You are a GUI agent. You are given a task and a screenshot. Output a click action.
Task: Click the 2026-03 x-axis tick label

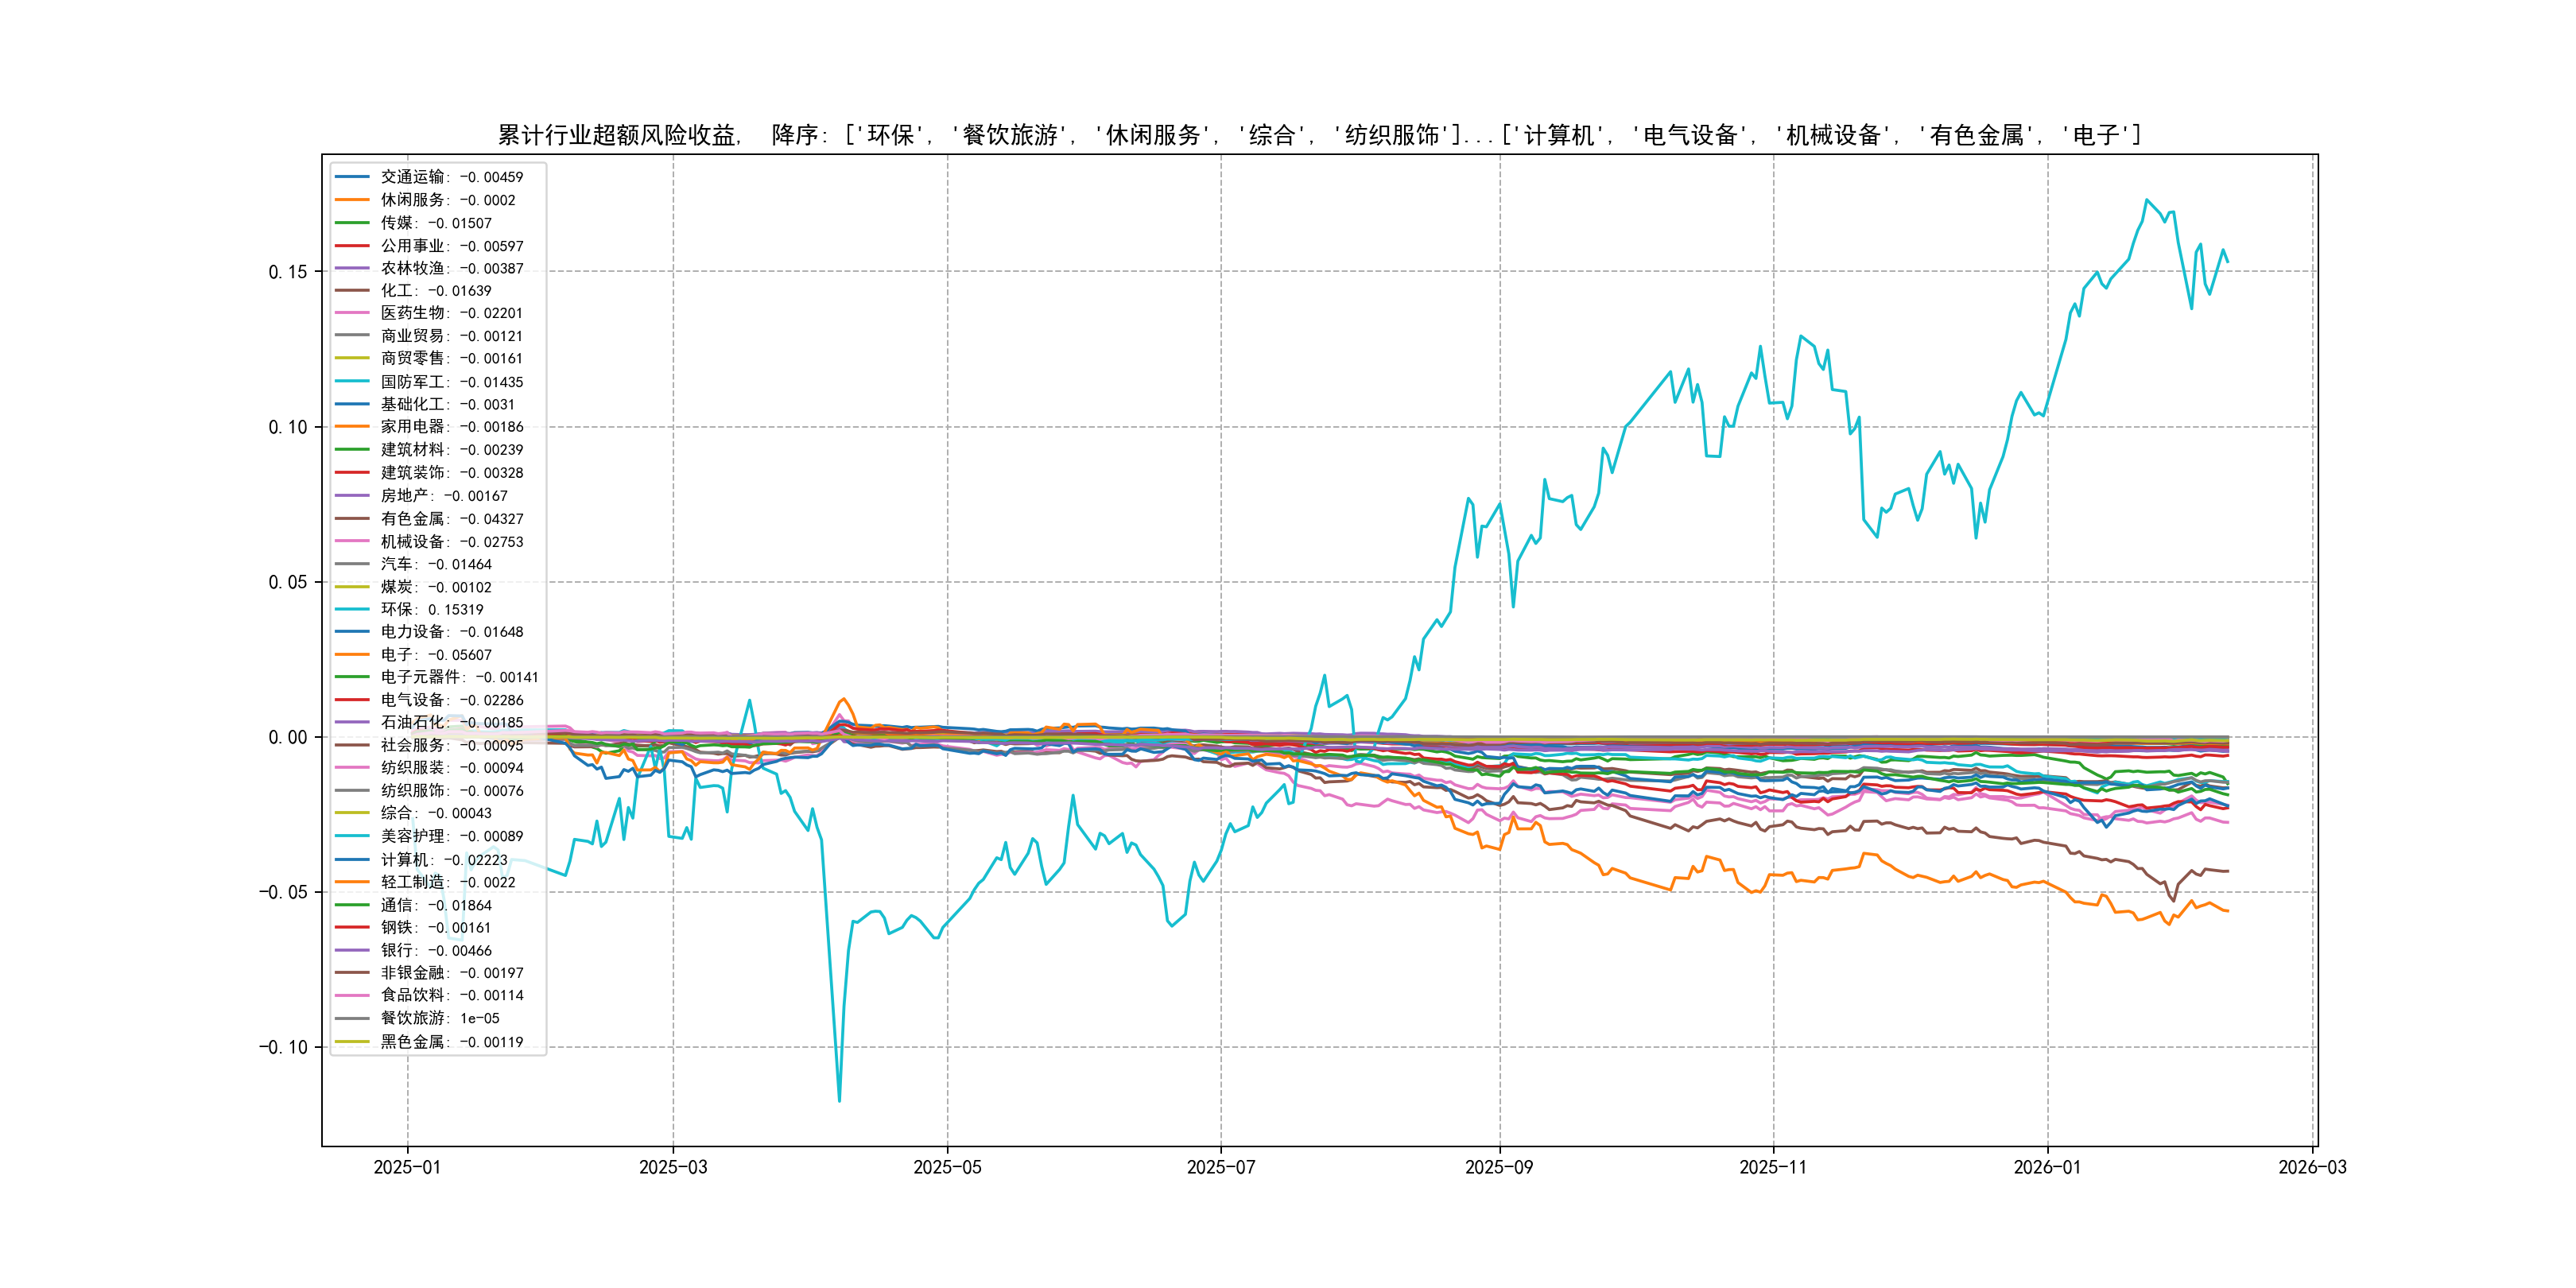[x=2311, y=1167]
